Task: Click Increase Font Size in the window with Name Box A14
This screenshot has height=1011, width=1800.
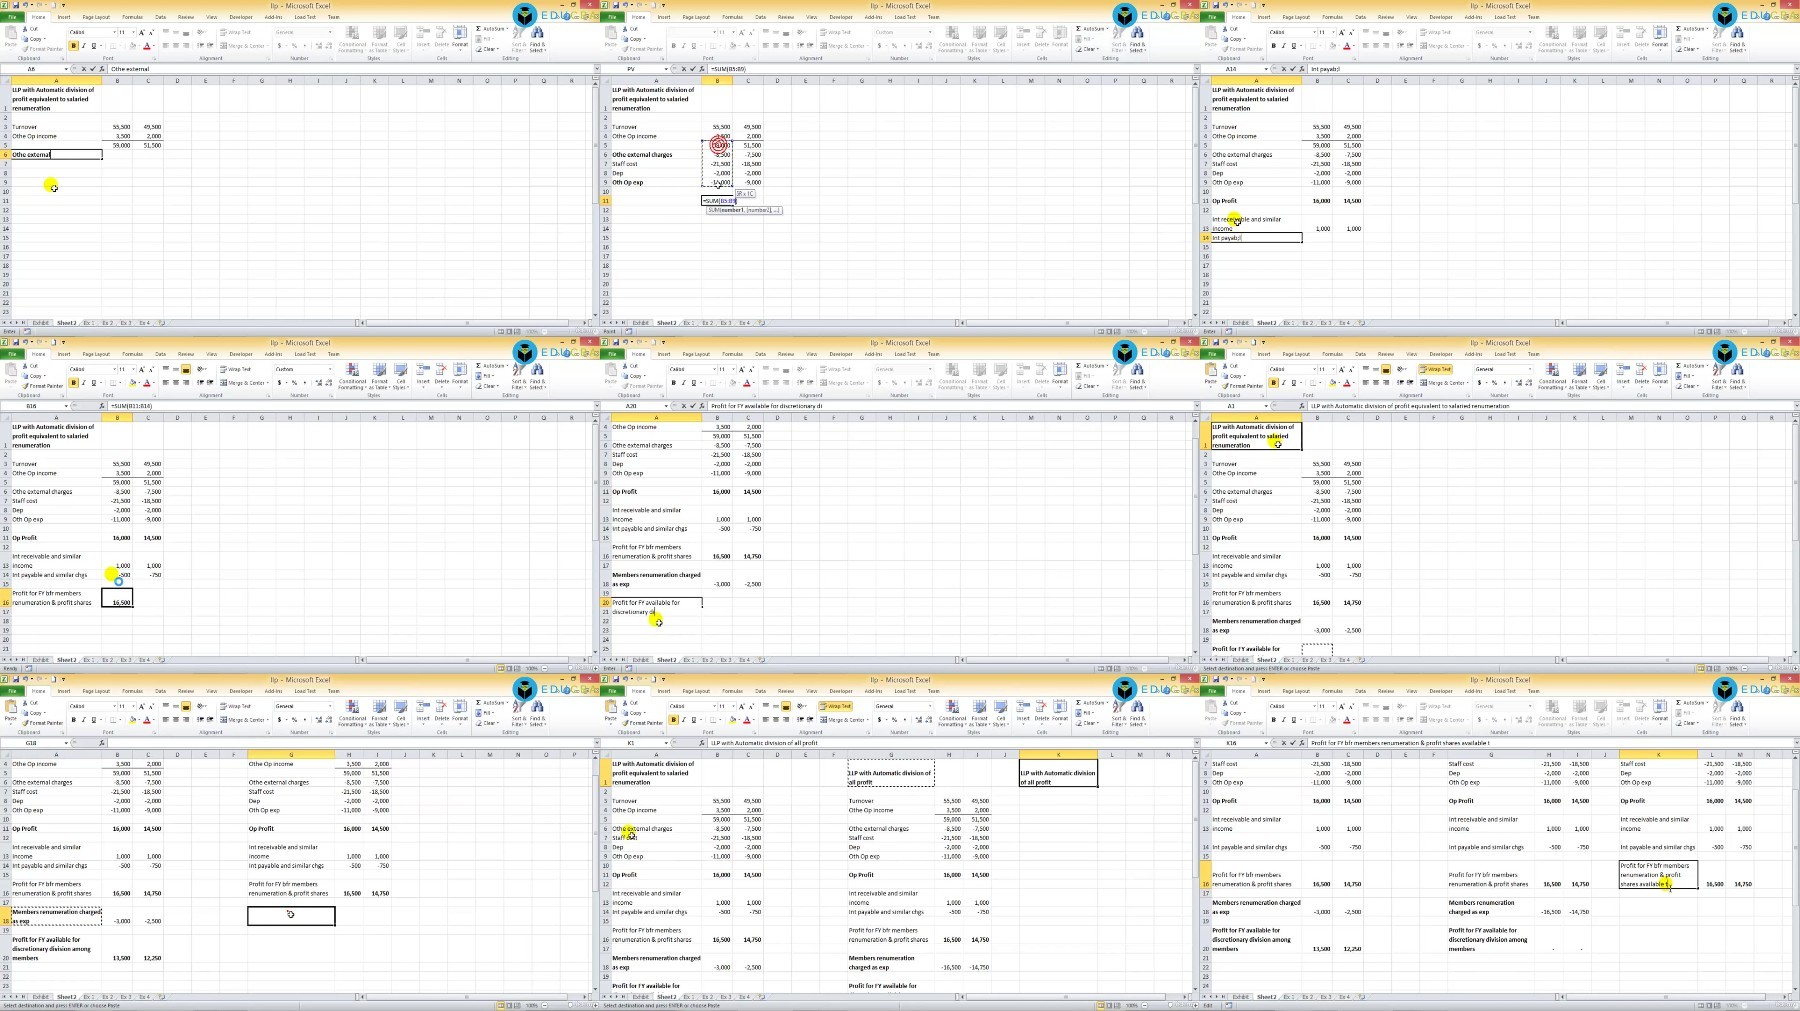Action: point(1342,32)
